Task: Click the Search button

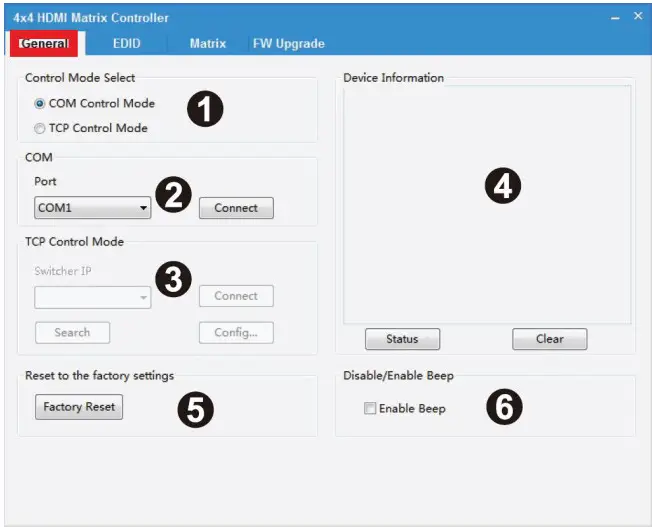Action: point(72,332)
